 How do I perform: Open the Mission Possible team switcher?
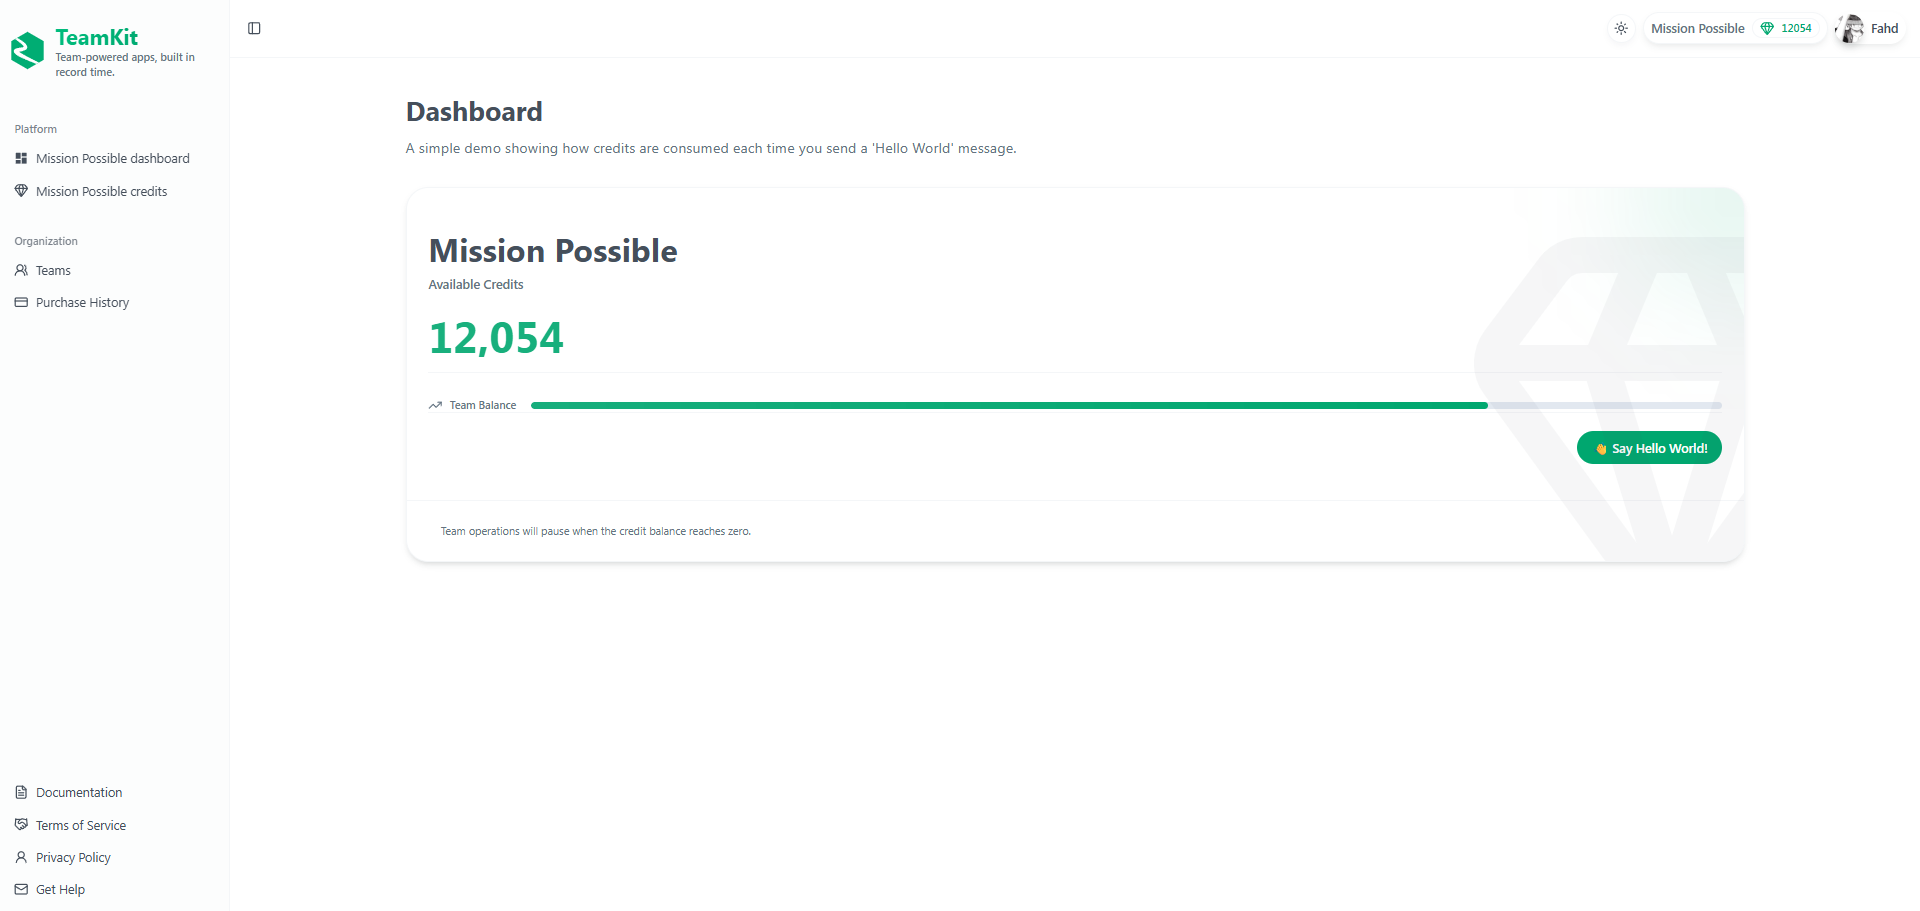[x=1697, y=28]
